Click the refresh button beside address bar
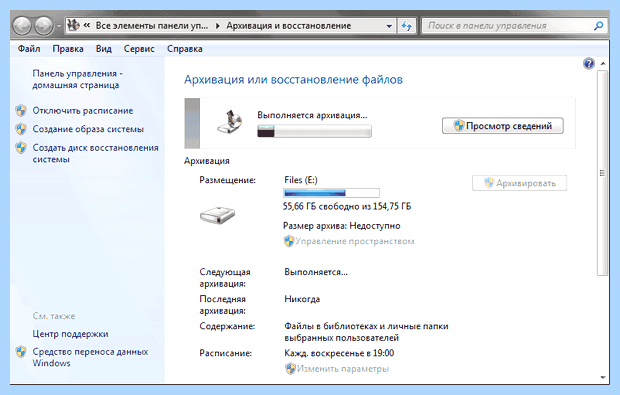Viewport: 620px width, 395px height. pyautogui.click(x=406, y=26)
